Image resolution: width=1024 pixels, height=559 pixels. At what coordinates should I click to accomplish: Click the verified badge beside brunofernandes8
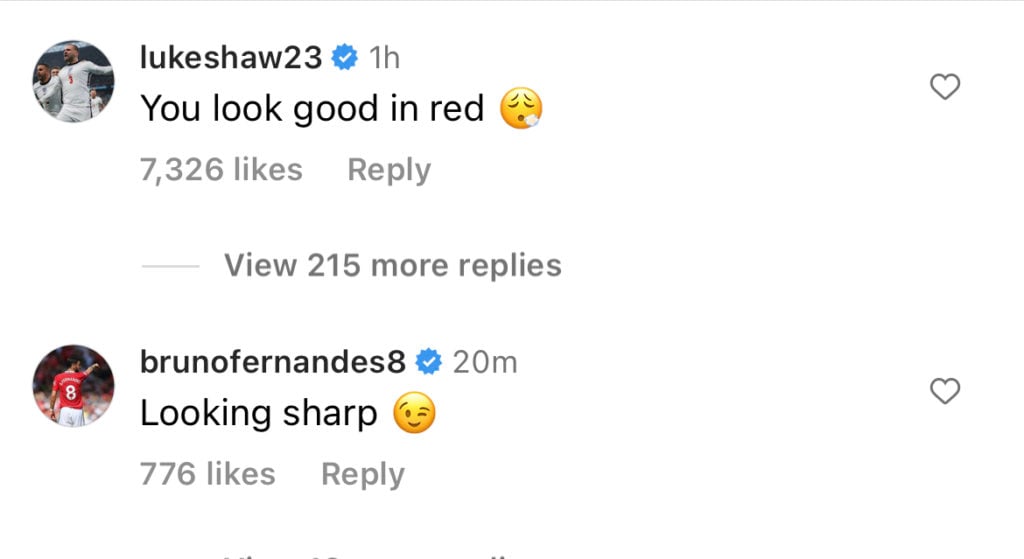pos(429,362)
